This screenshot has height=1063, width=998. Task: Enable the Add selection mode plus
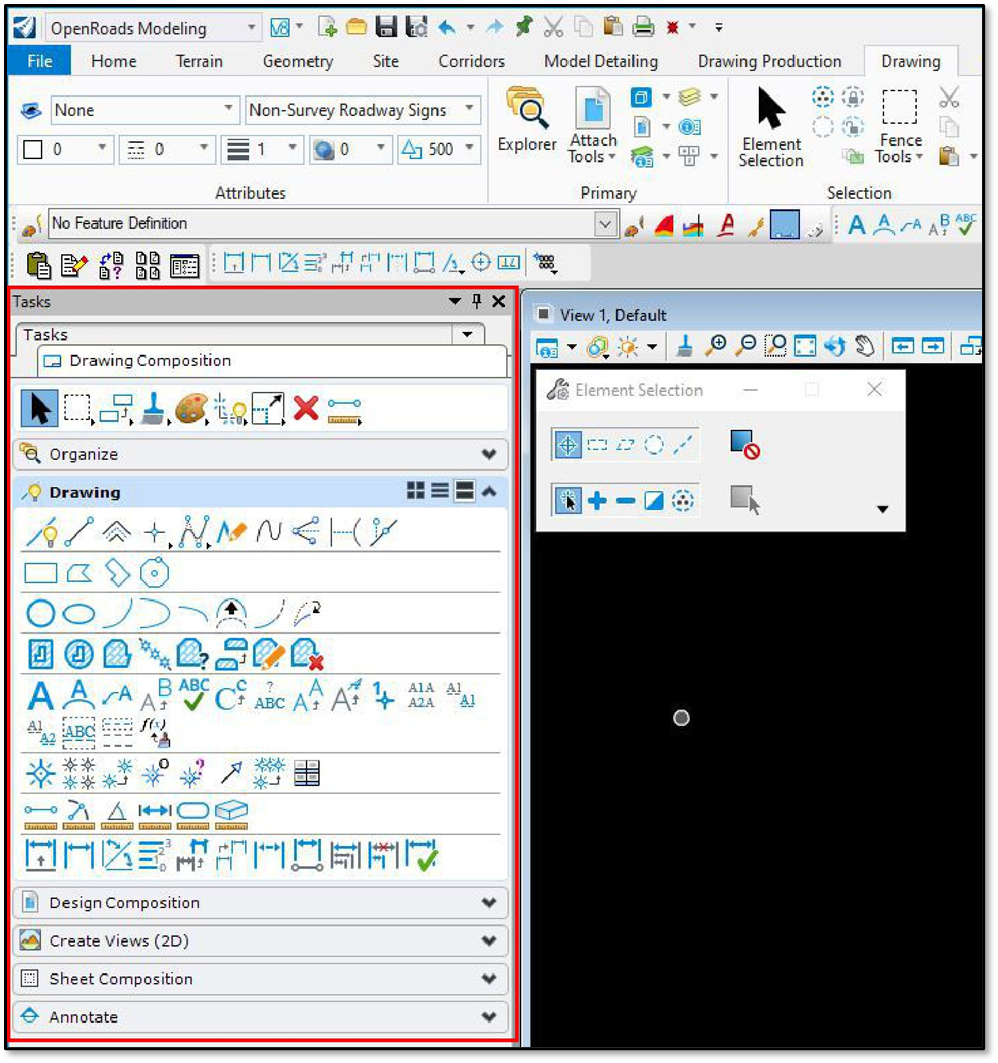coord(597,501)
